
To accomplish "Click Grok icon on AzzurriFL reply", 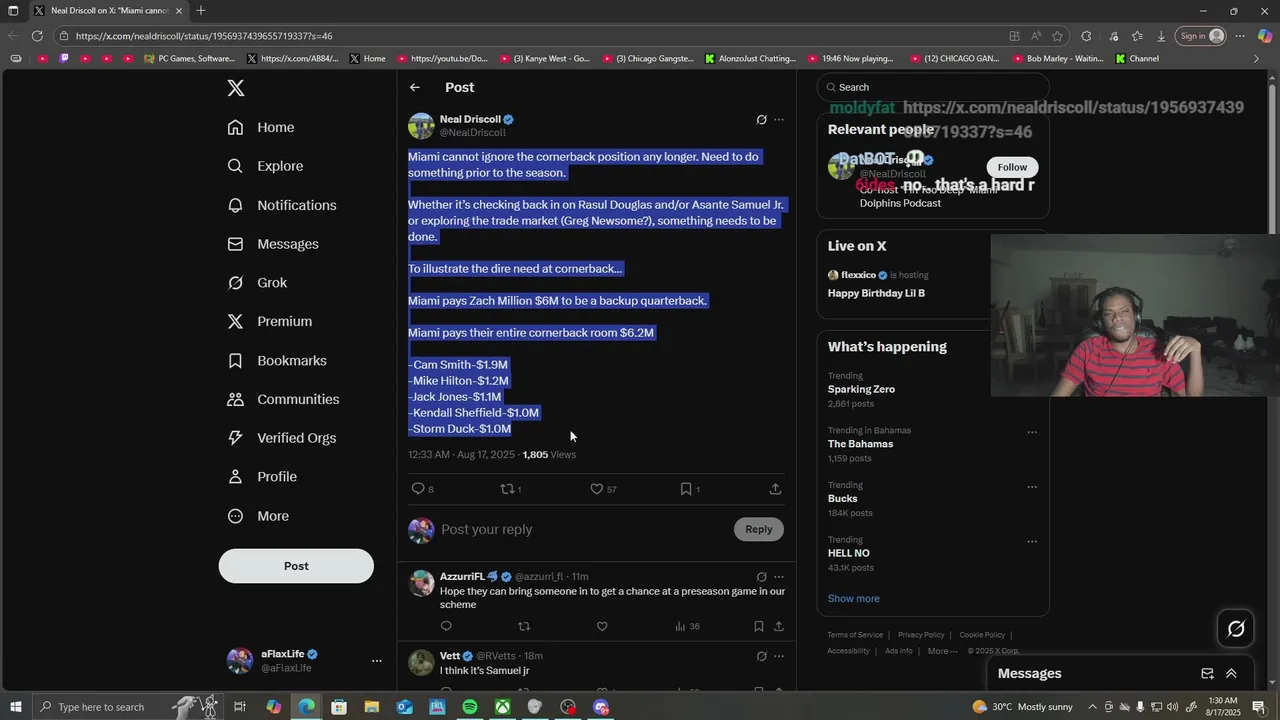I will click(761, 577).
